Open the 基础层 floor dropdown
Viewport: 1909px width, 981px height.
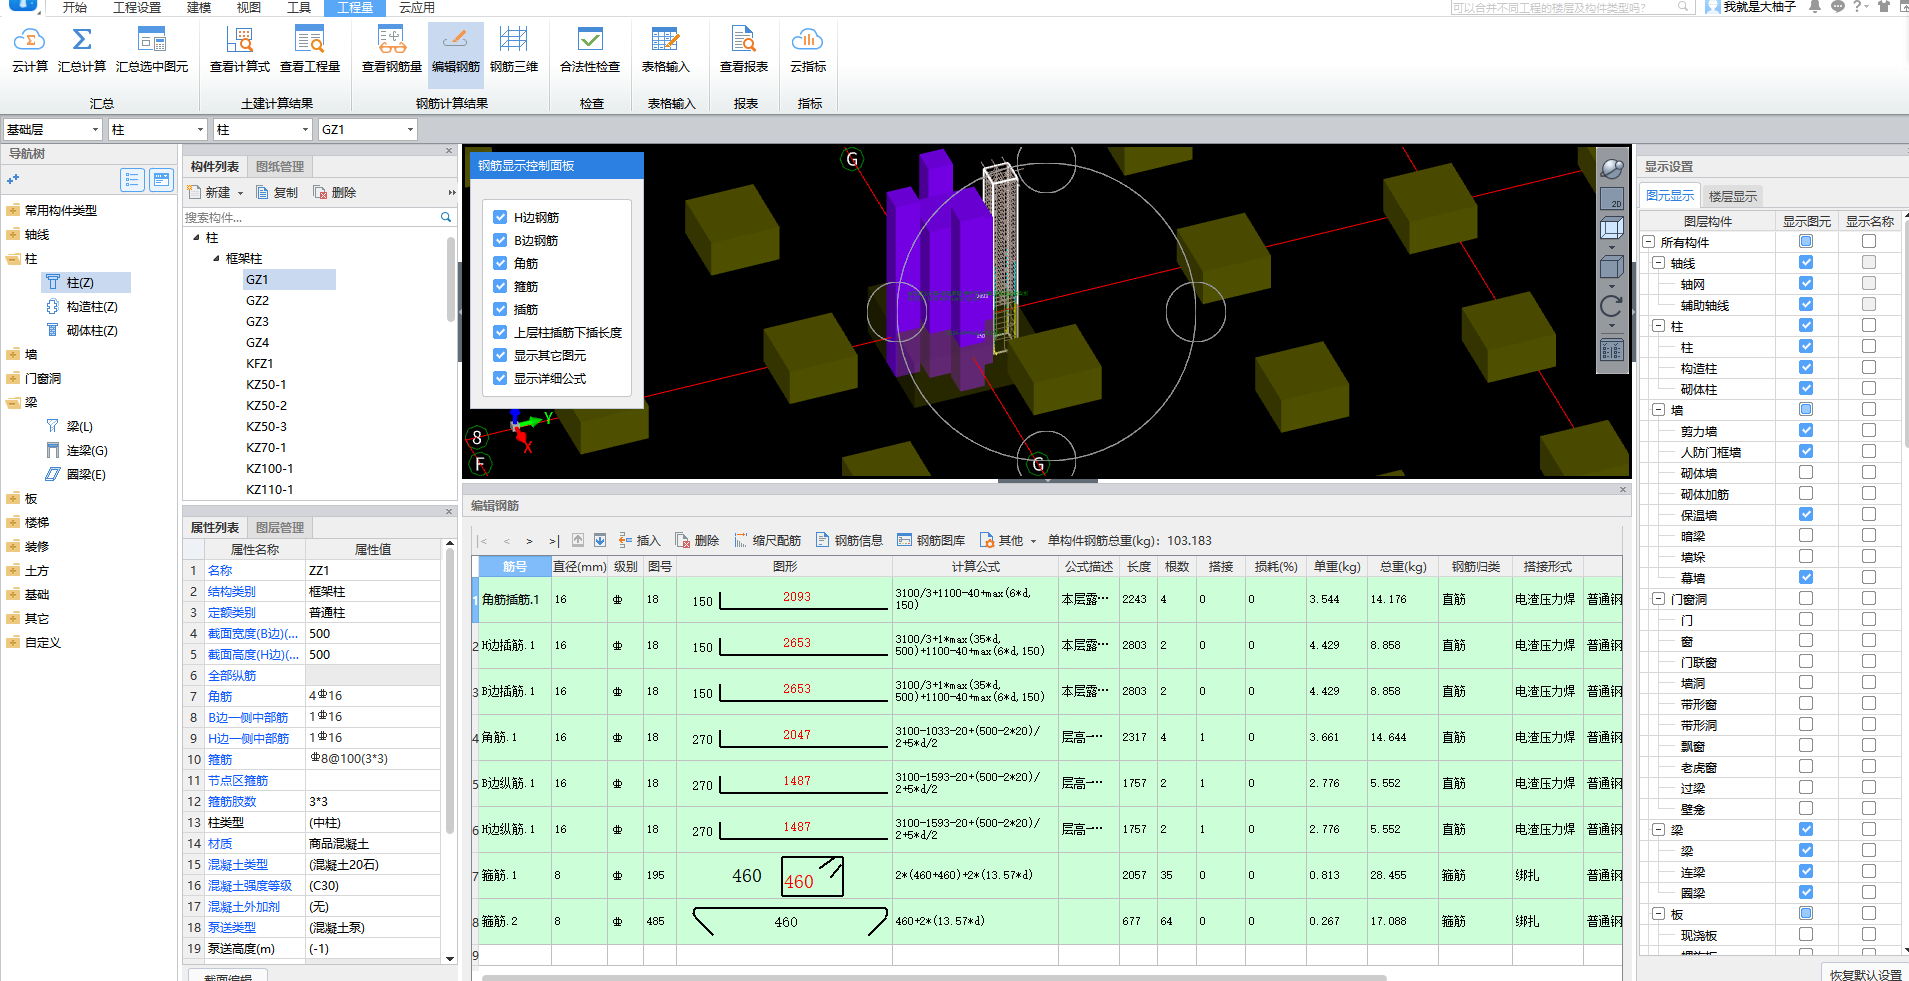[96, 130]
